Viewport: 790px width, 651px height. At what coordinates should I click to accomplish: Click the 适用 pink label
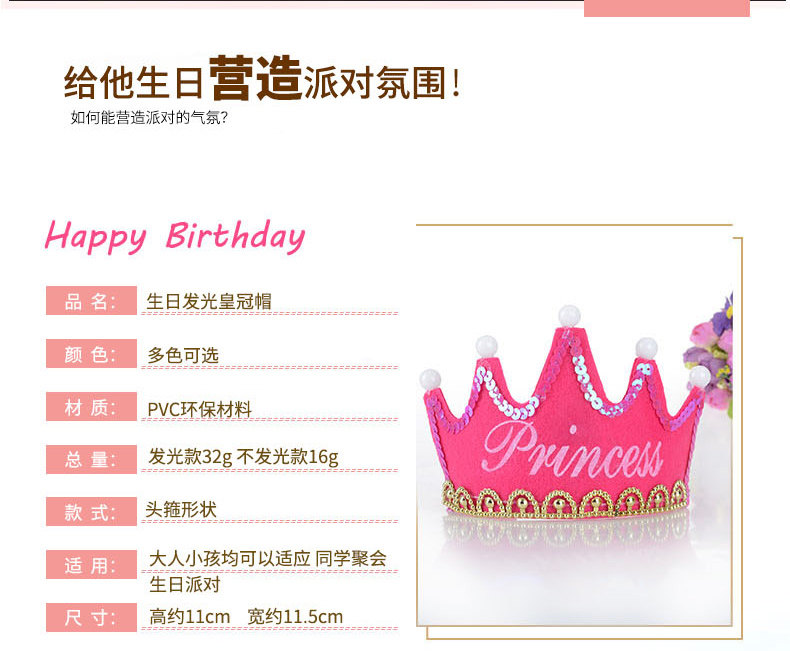click(91, 564)
